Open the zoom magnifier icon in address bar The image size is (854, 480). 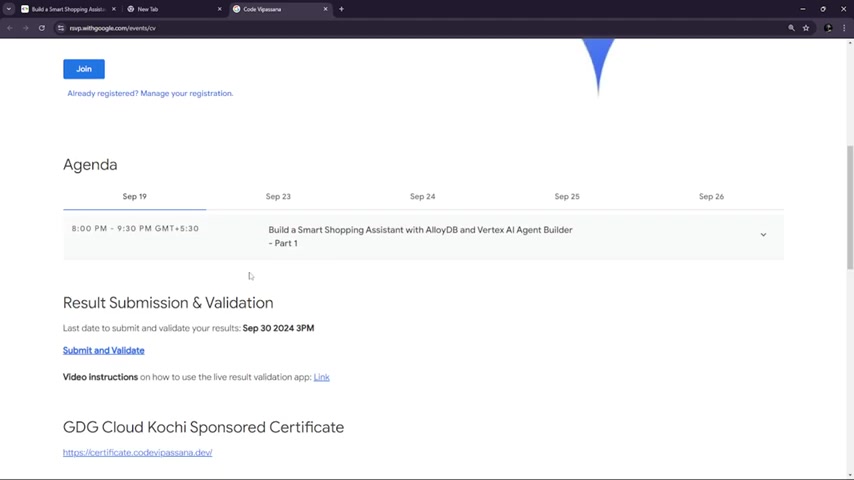click(791, 28)
